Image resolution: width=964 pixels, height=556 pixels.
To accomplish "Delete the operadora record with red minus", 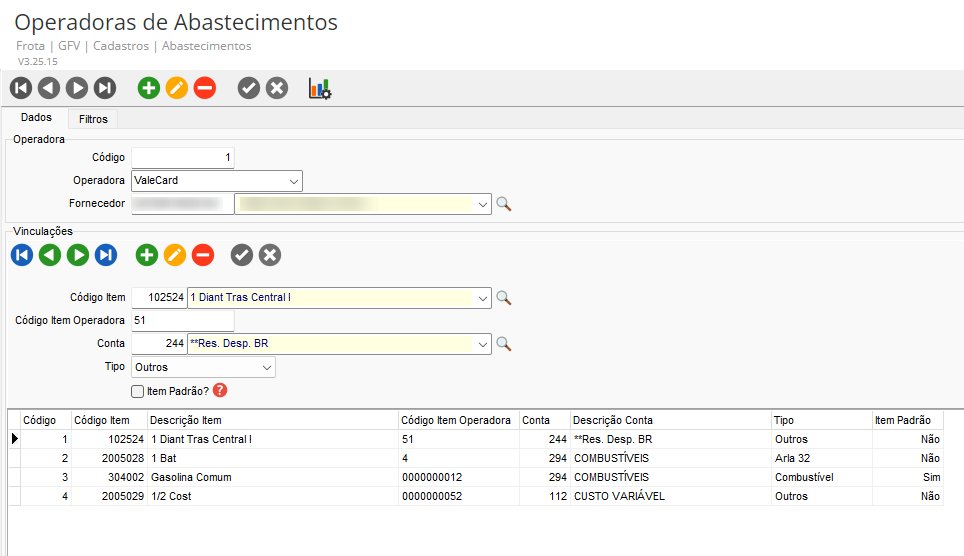I will pos(205,88).
